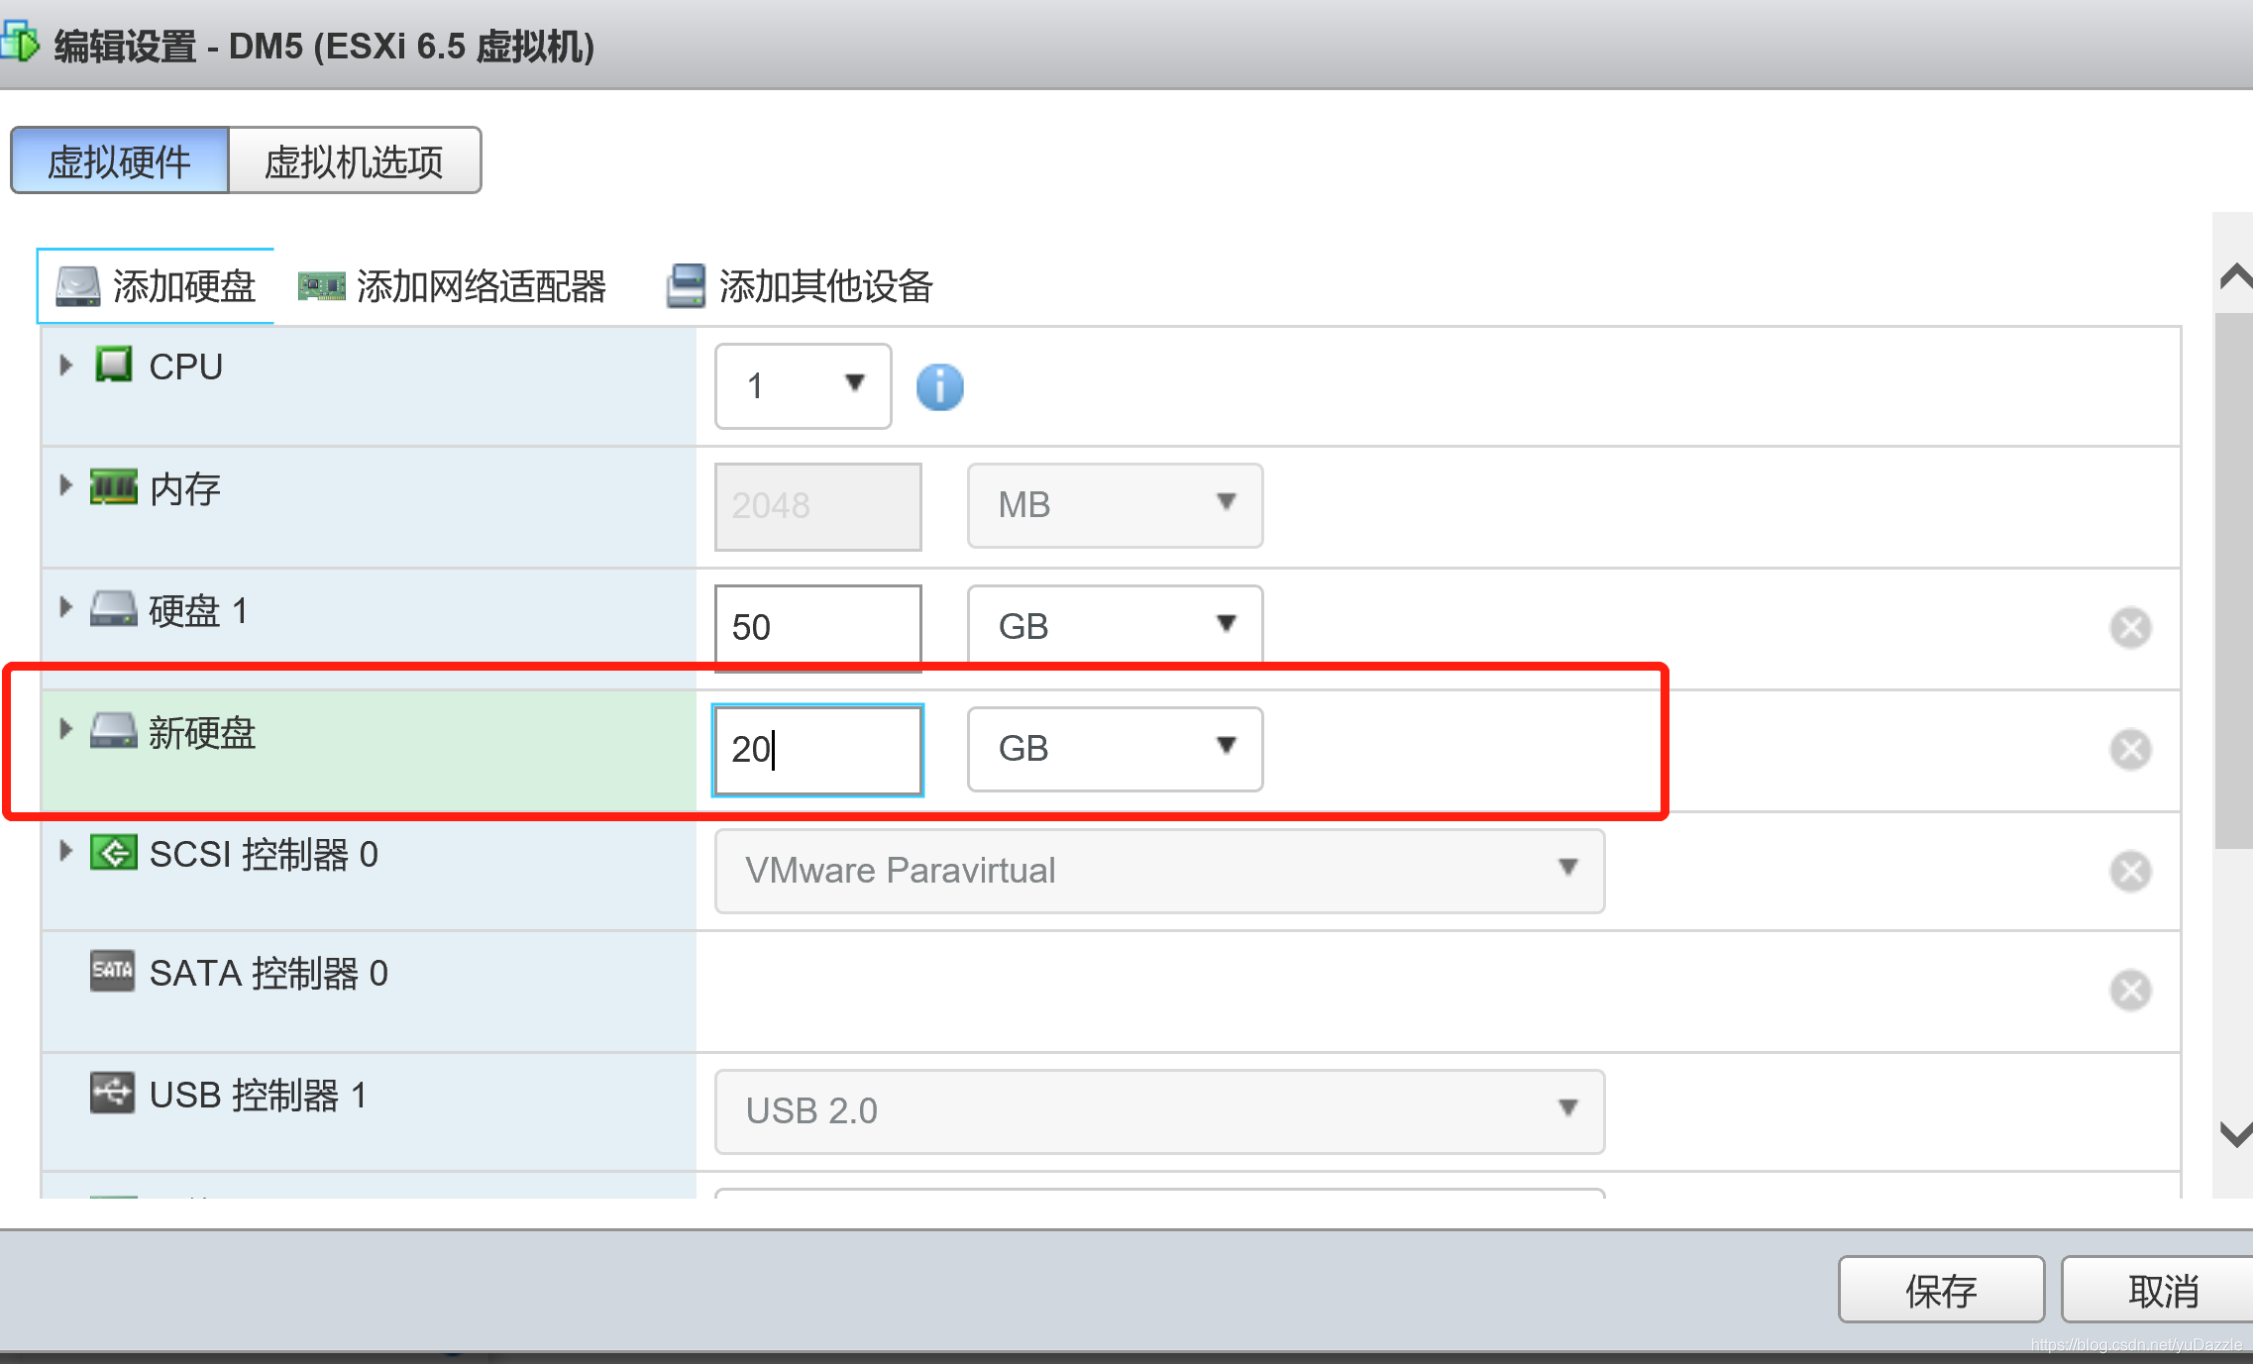Select the 虚拟硬件 tab
Image resolution: width=2253 pixels, height=1364 pixels.
tap(120, 161)
